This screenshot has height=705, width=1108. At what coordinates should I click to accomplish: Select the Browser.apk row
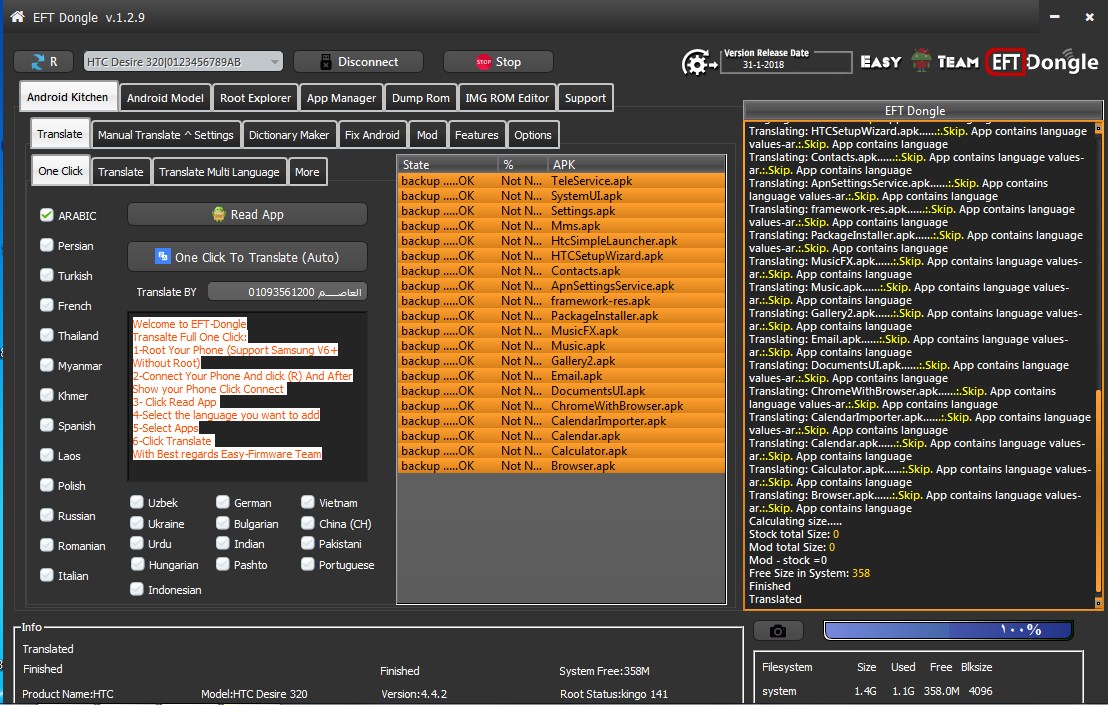coord(562,466)
